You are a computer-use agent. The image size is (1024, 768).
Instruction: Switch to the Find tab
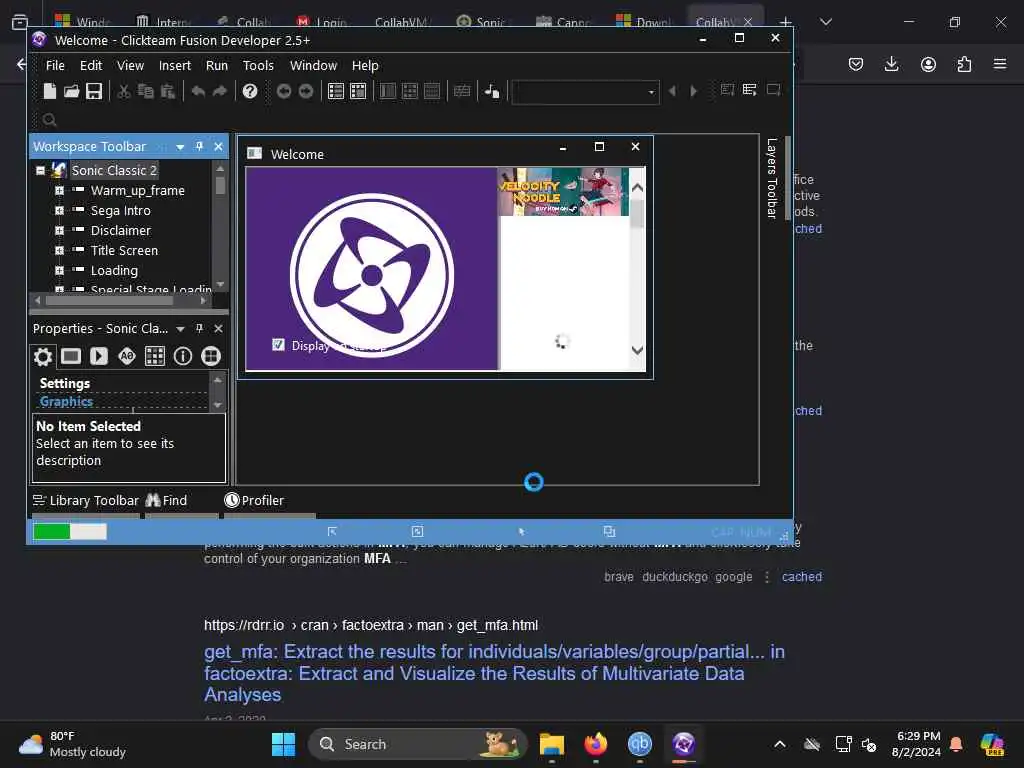click(x=167, y=500)
